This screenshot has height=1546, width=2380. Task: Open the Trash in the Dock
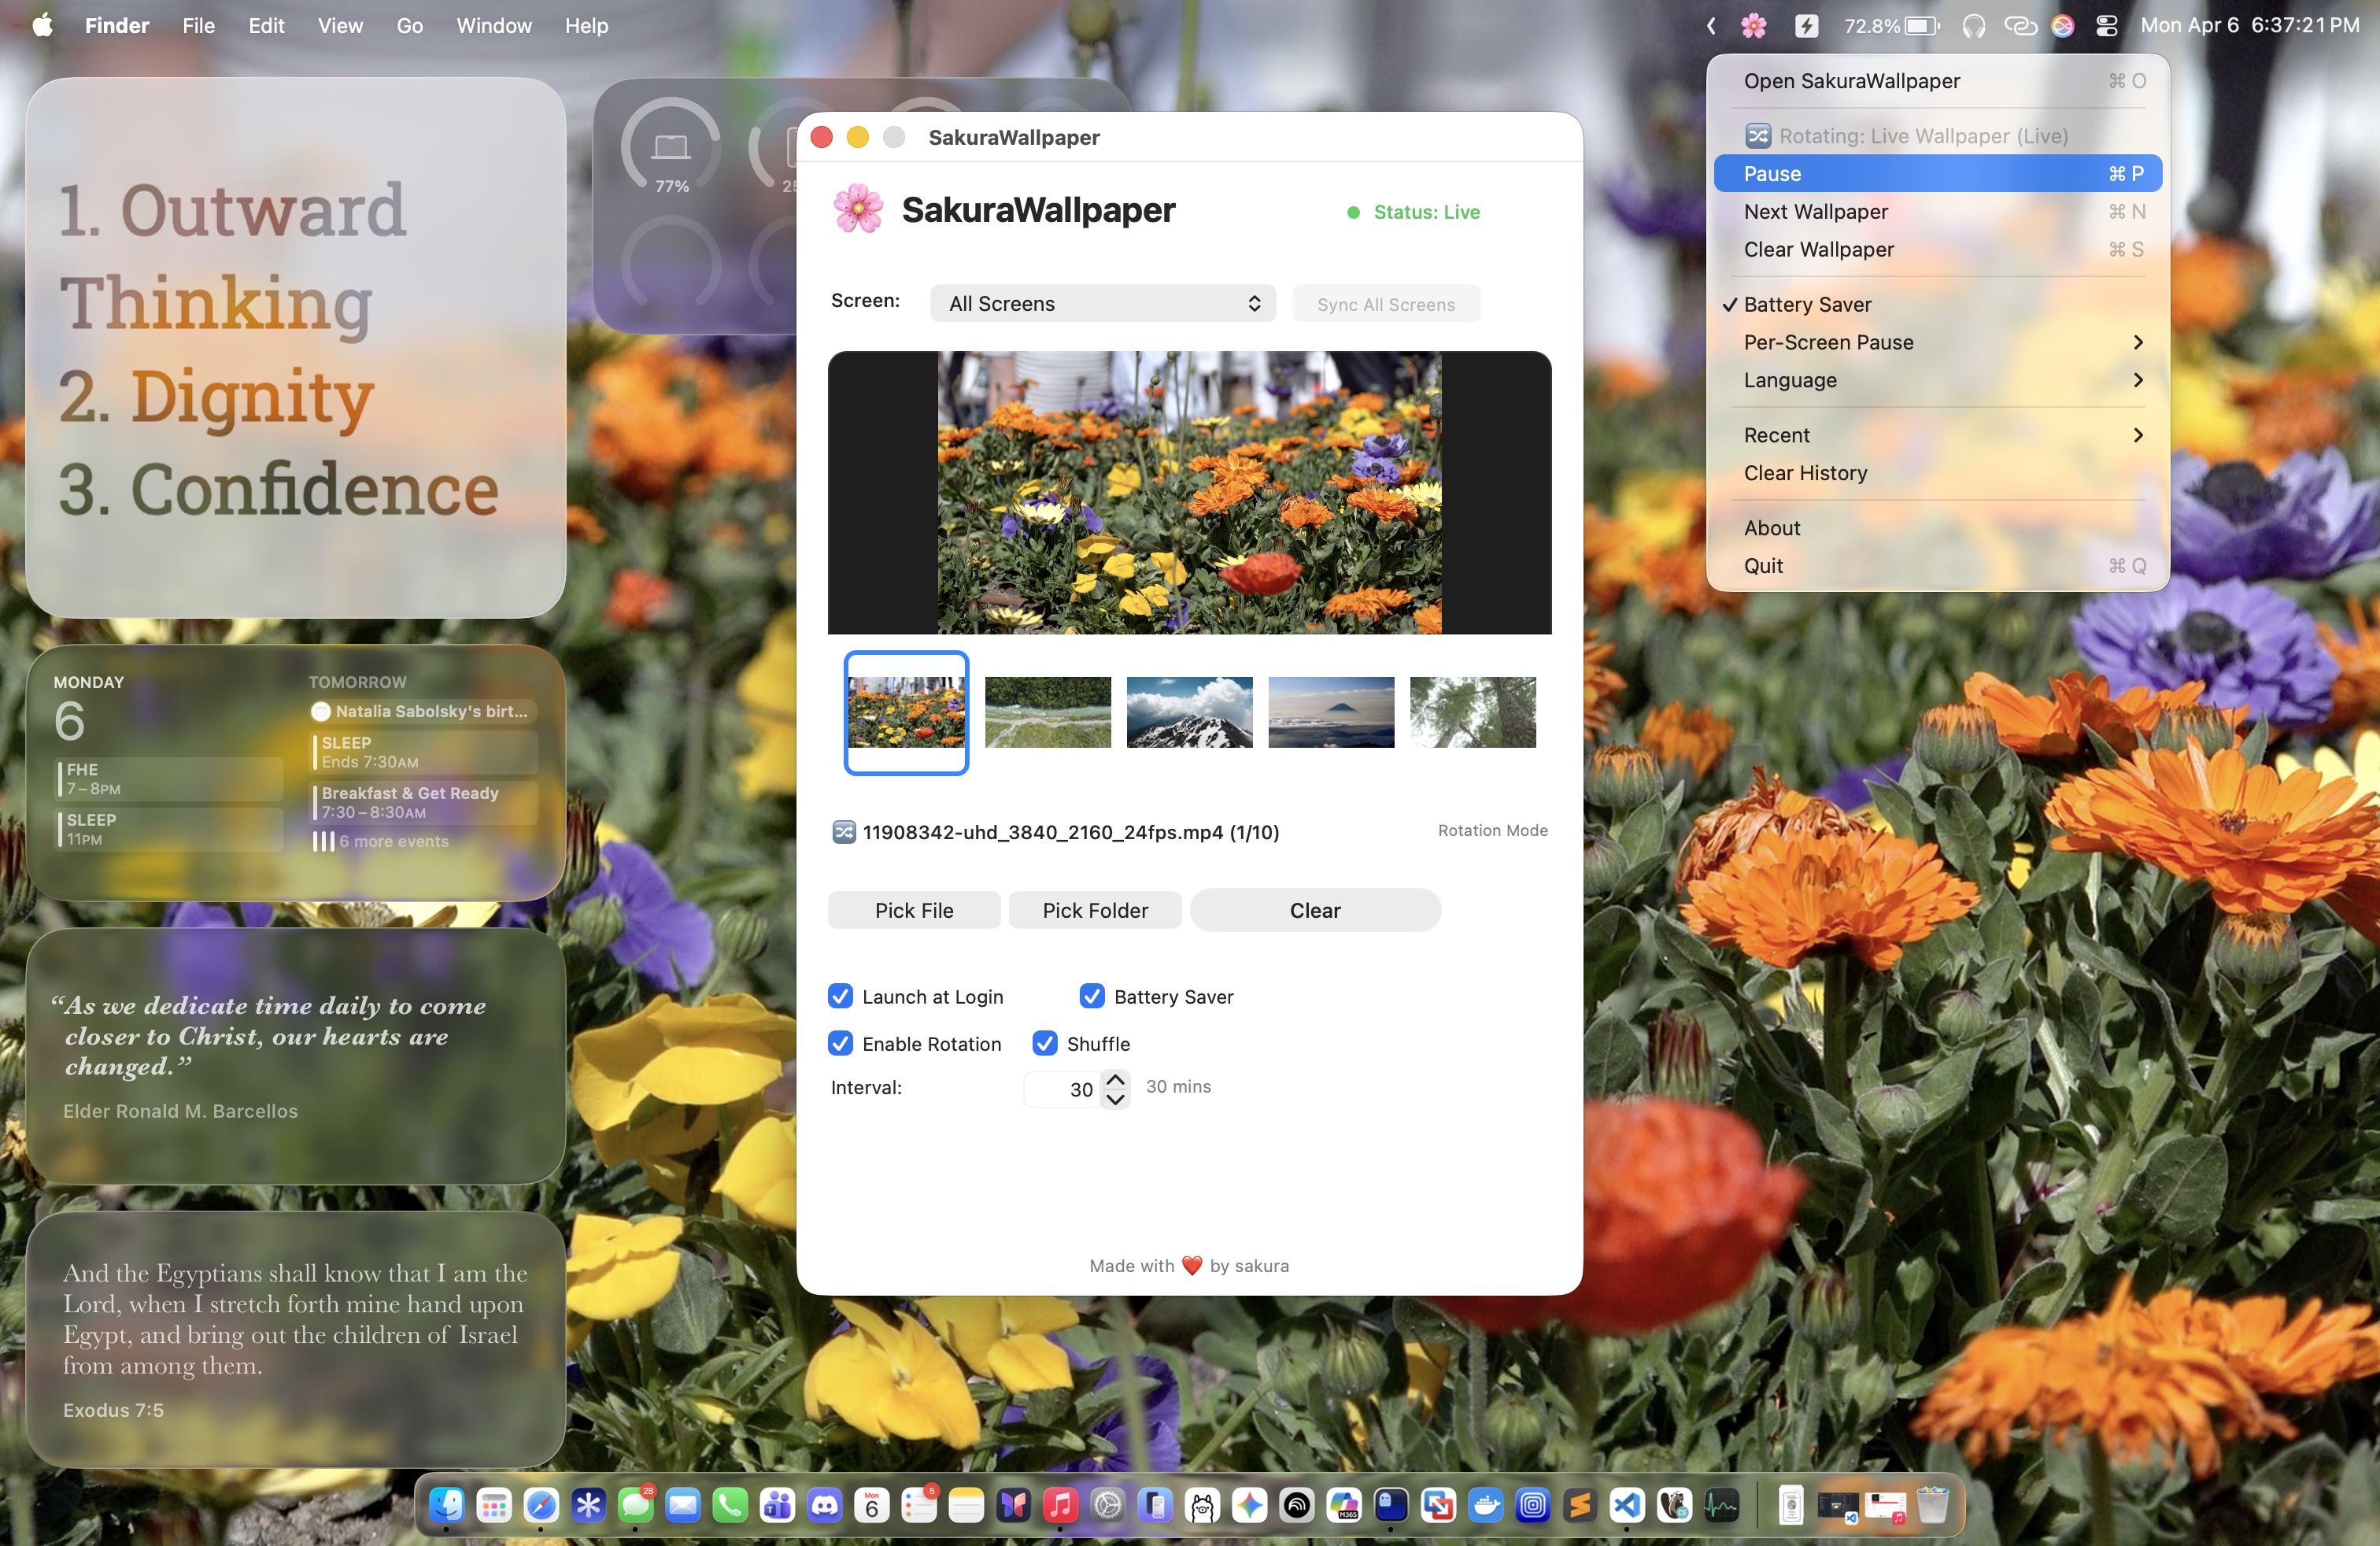[1932, 1504]
